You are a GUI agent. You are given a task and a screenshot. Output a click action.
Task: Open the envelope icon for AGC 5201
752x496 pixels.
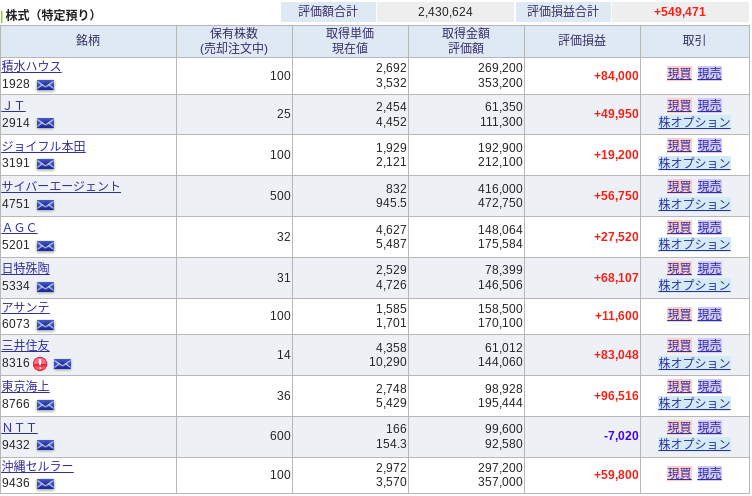pyautogui.click(x=46, y=246)
